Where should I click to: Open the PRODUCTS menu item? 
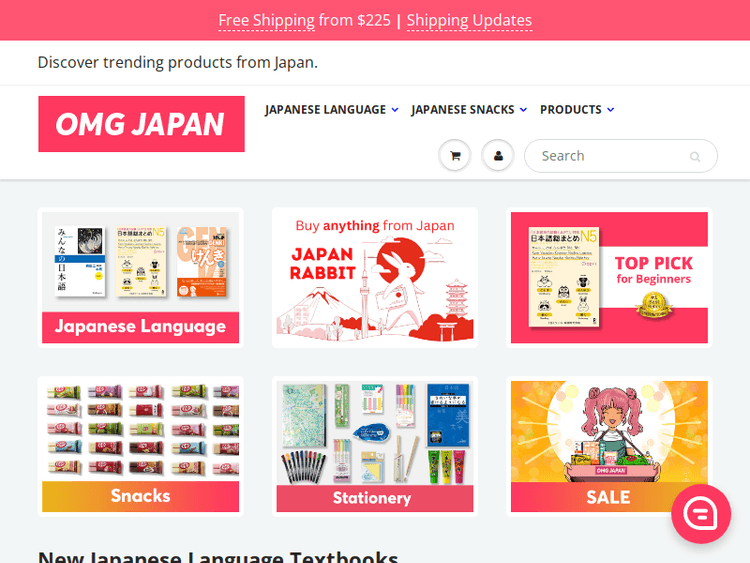[571, 110]
